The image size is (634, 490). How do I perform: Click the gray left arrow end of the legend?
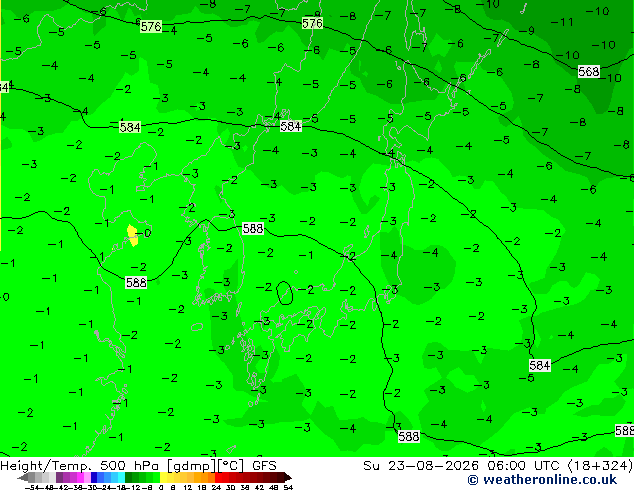click(23, 478)
